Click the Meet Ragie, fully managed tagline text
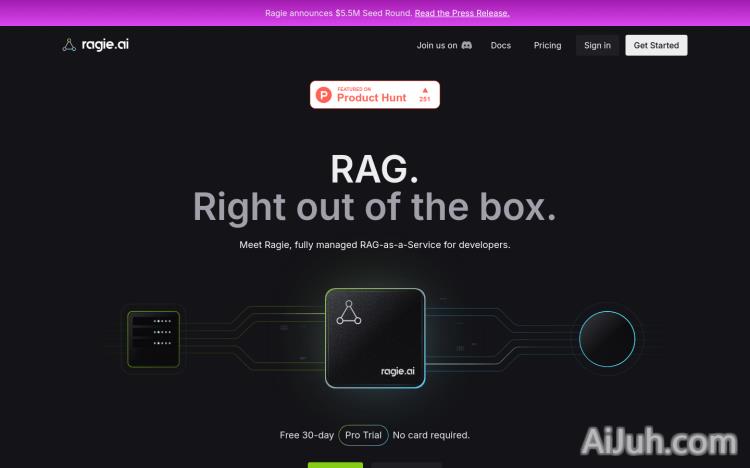Screen dimensions: 750x468 (375, 245)
